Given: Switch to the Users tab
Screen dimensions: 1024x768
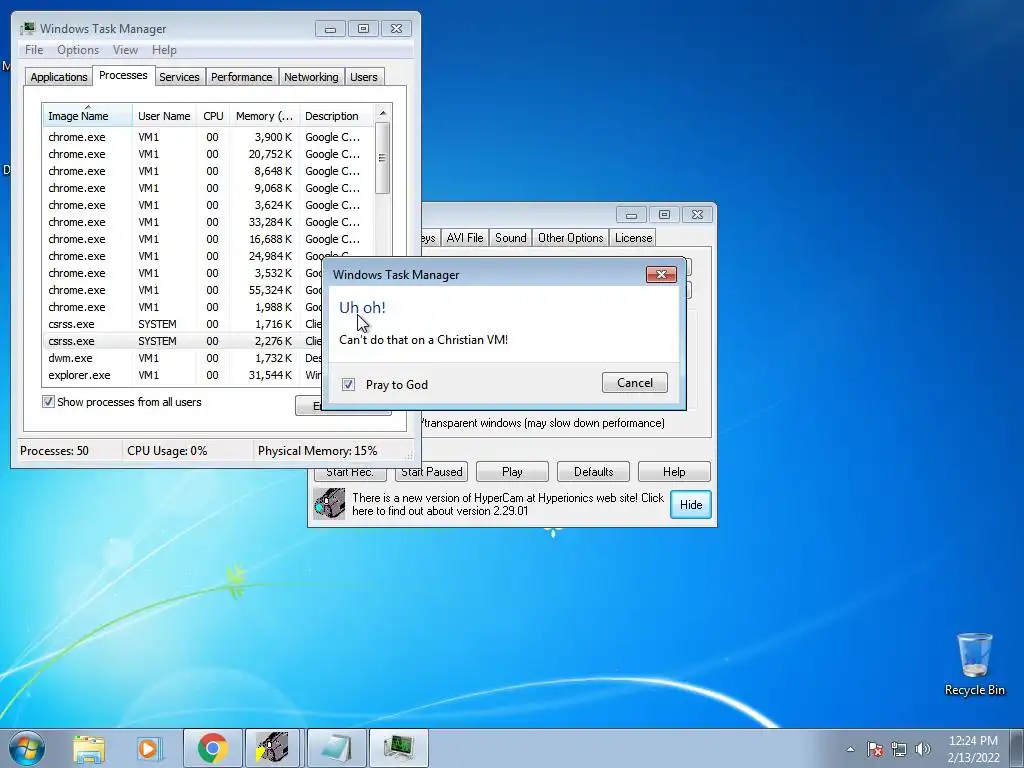Looking at the screenshot, I should pos(364,77).
